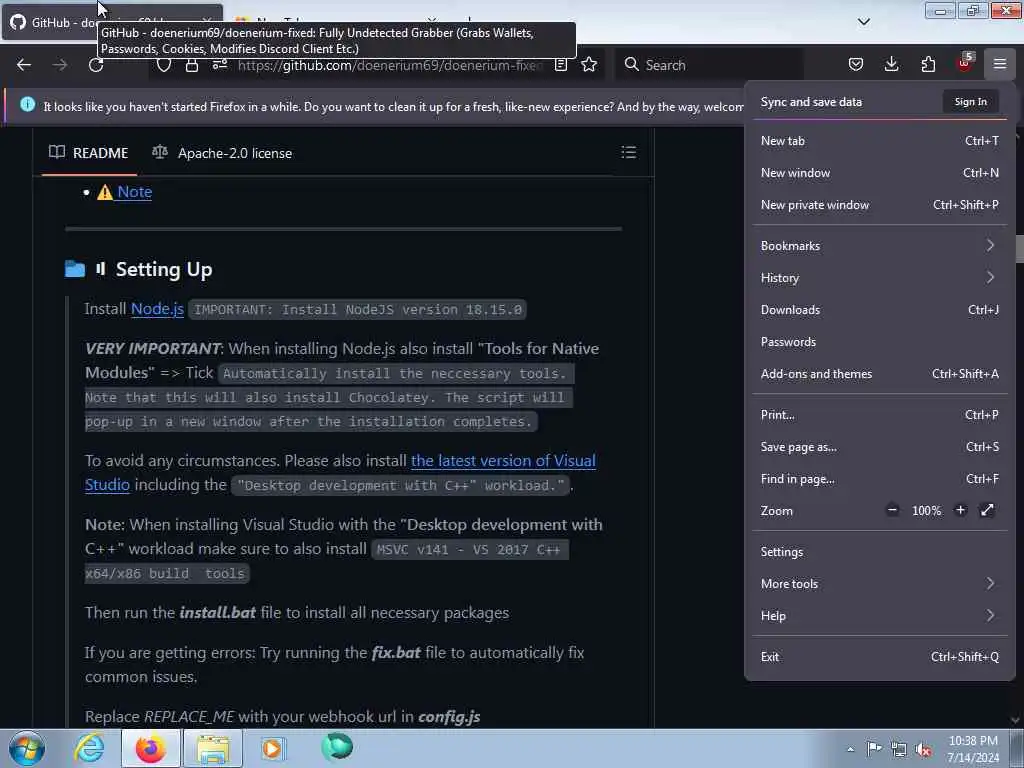1024x768 pixels.
Task: Expand the Help submenu
Action: point(879,616)
